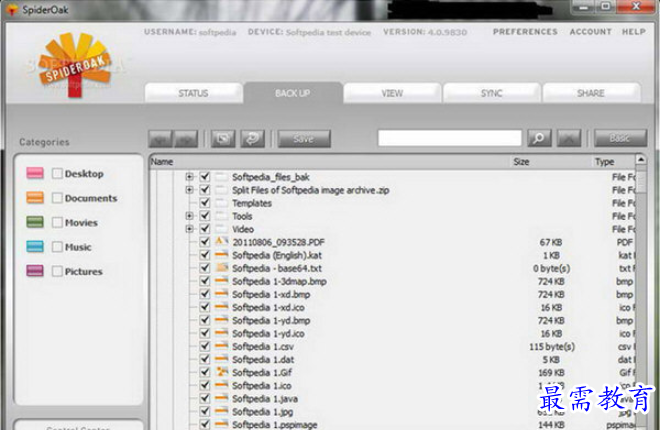Select the Softpedia 1.ico file name
661x430 pixels.
[x=261, y=385]
